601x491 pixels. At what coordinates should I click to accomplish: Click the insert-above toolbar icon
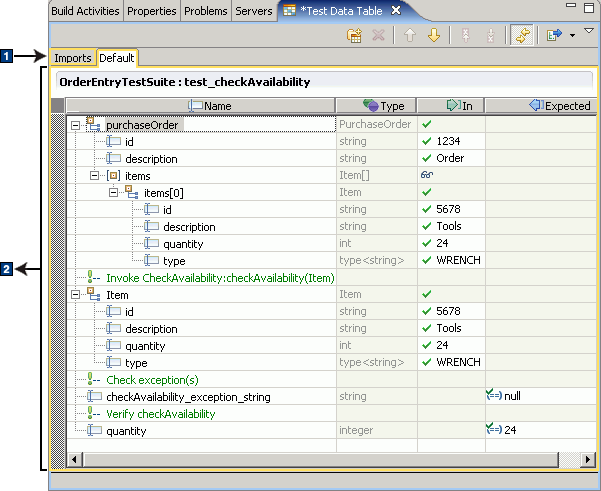coord(466,35)
